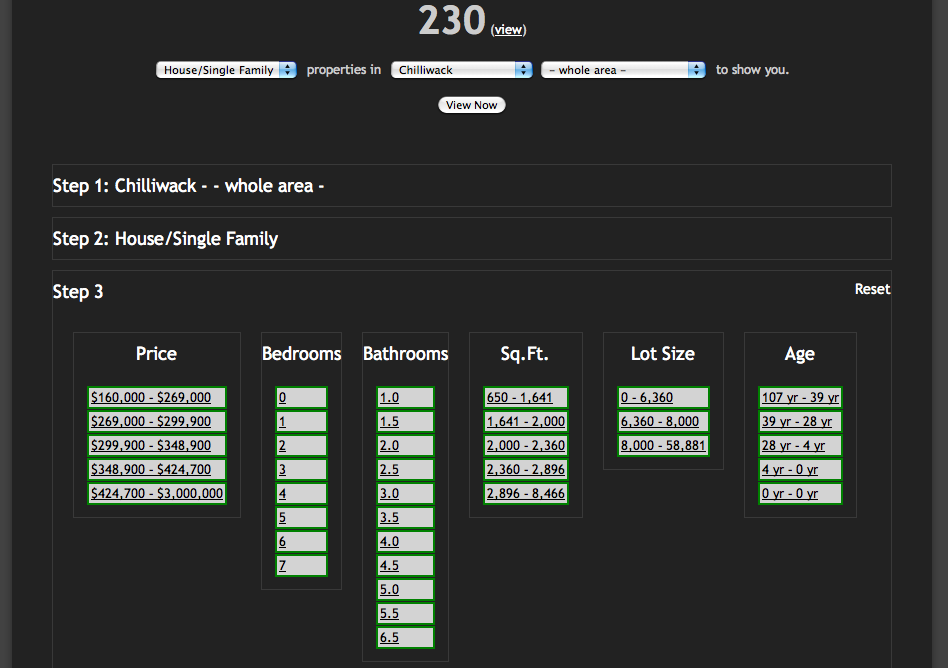Pick 2.5 bathrooms option
The image size is (948, 668).
(x=405, y=470)
